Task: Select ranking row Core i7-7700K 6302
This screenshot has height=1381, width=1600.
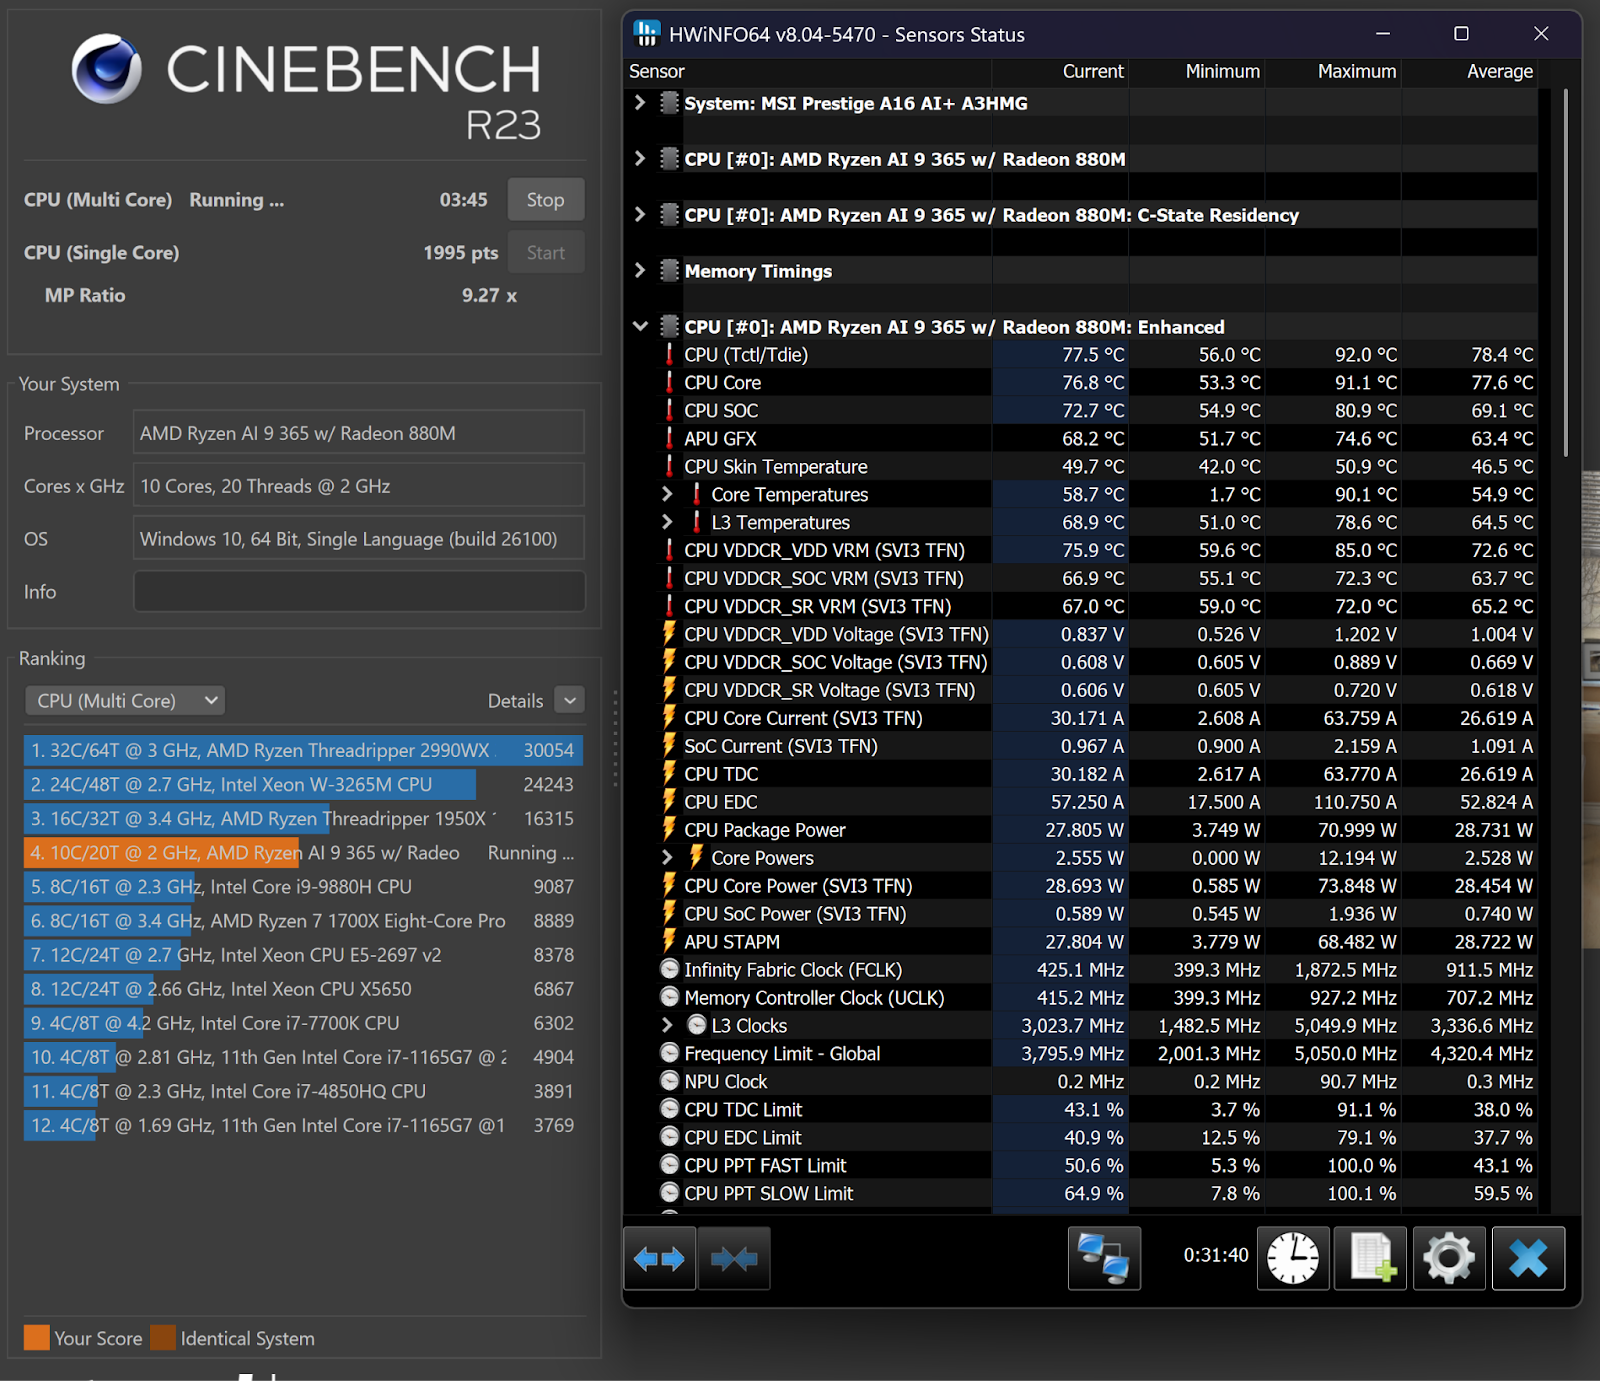Action: 303,1023
